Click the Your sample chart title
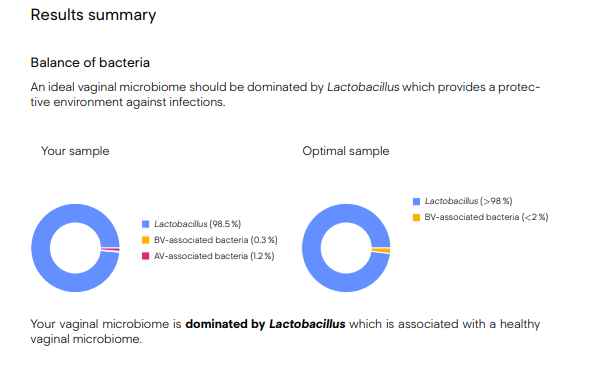The height and width of the screenshot is (365, 602). point(75,151)
